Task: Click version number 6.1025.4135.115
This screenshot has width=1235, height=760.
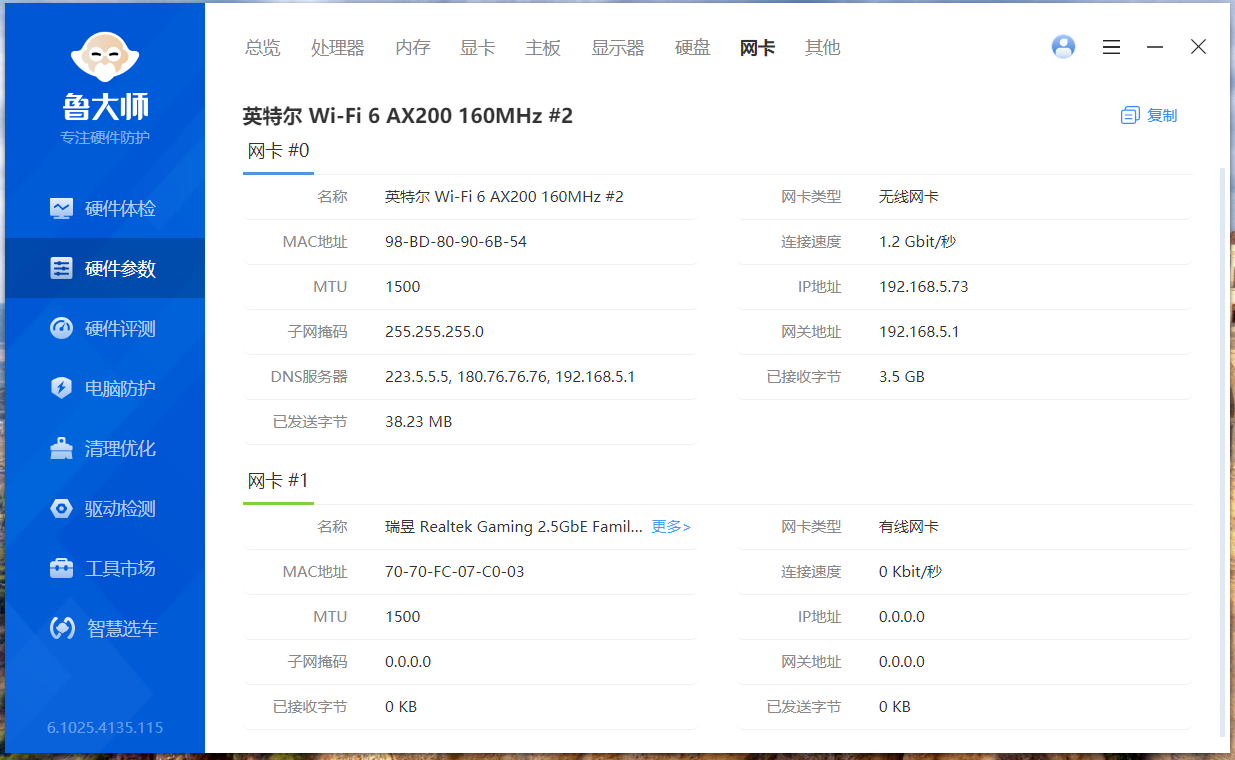Action: (105, 727)
